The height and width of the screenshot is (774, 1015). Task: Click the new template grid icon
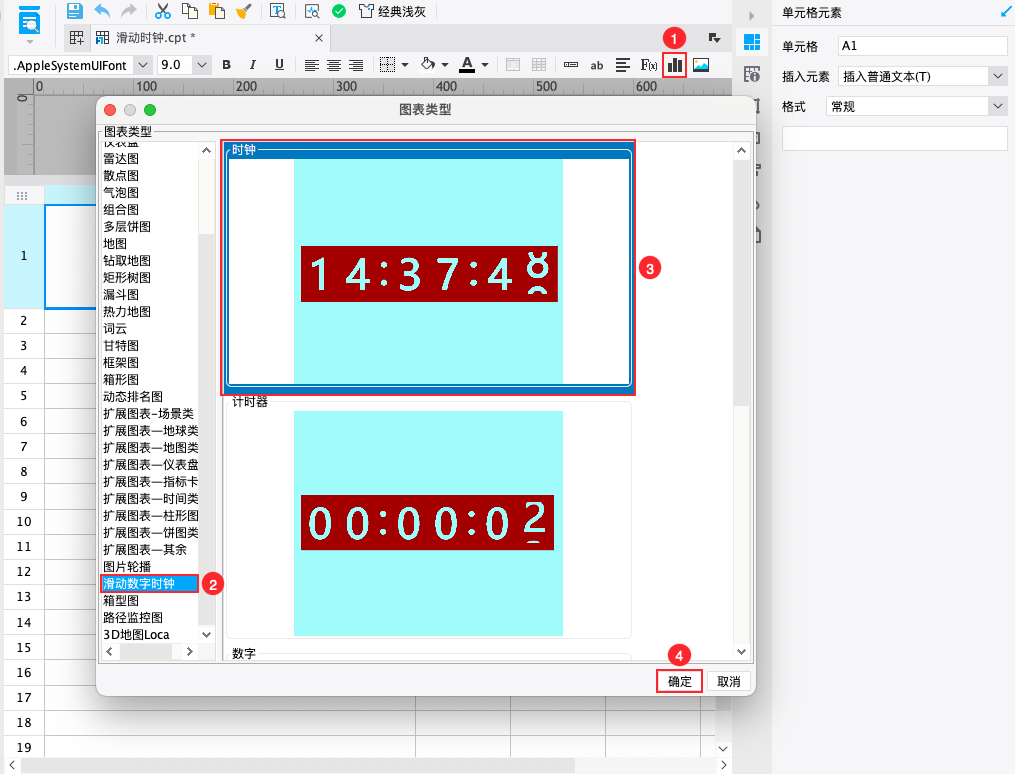click(x=76, y=38)
